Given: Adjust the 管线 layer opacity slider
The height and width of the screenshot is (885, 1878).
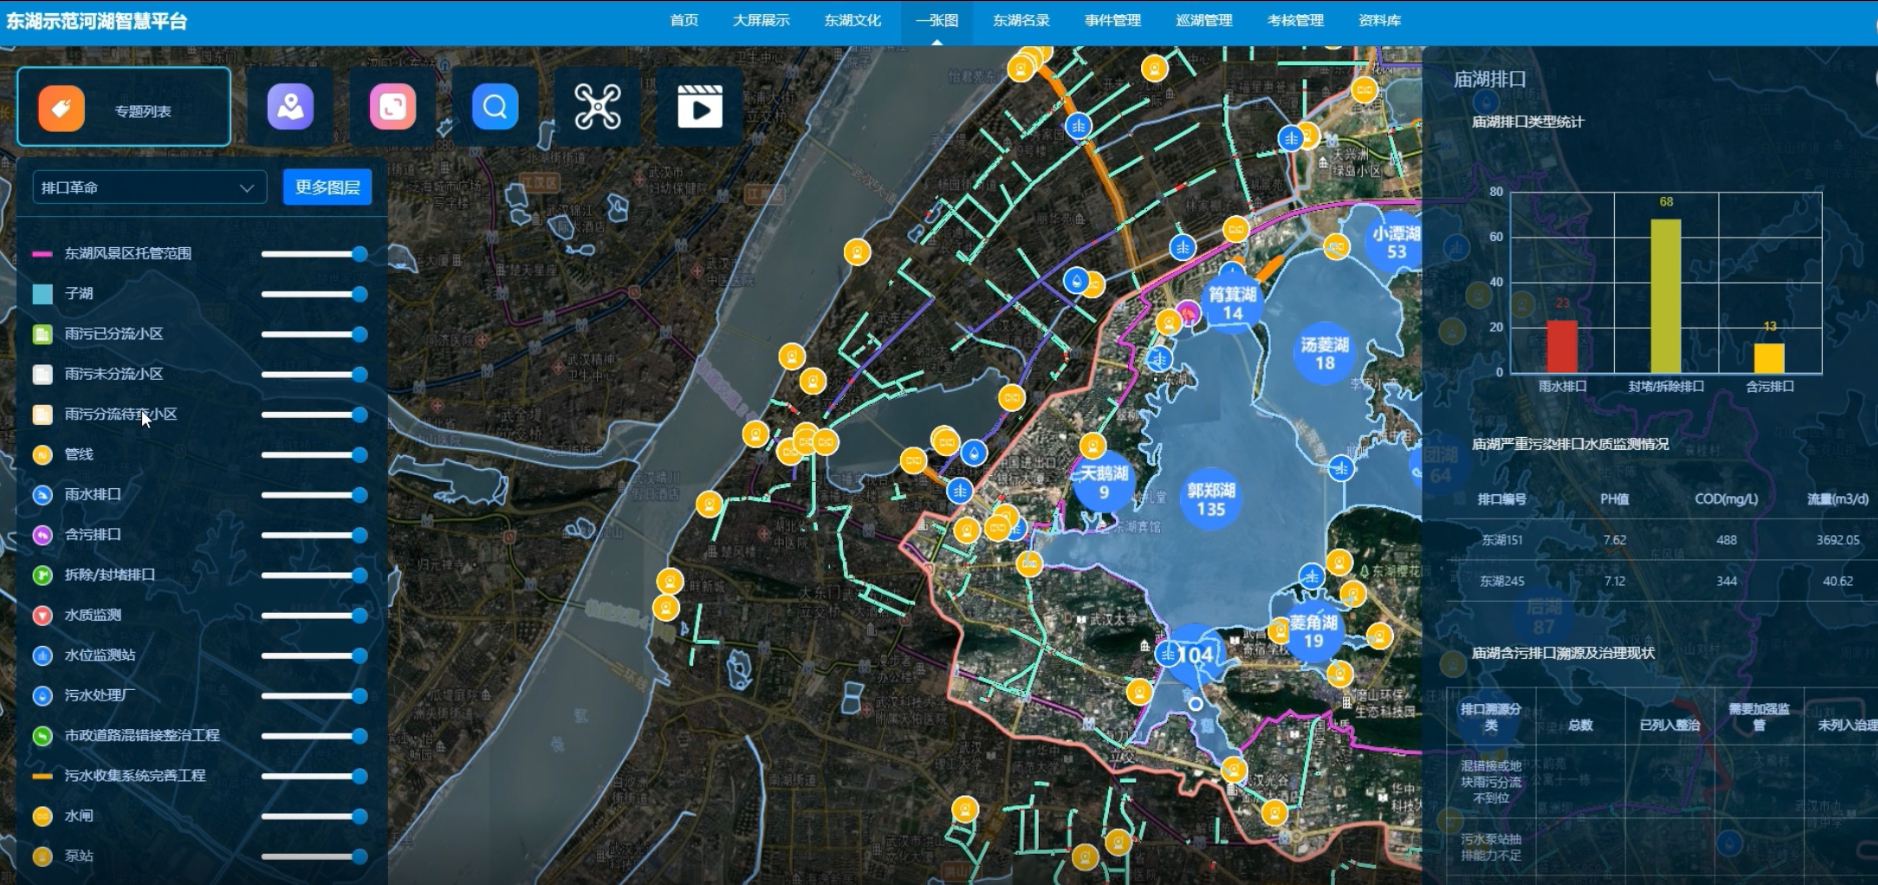Looking at the screenshot, I should pos(314,455).
